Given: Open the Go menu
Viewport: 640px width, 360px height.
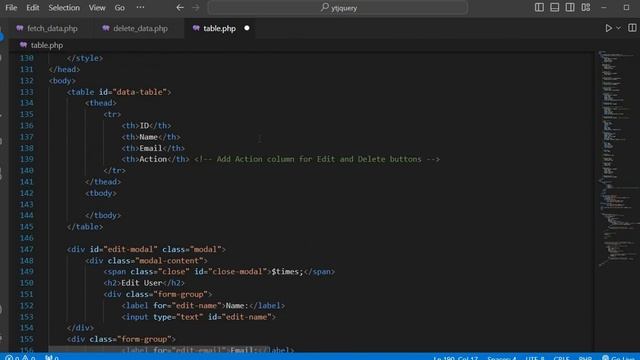Looking at the screenshot, I should click(120, 8).
